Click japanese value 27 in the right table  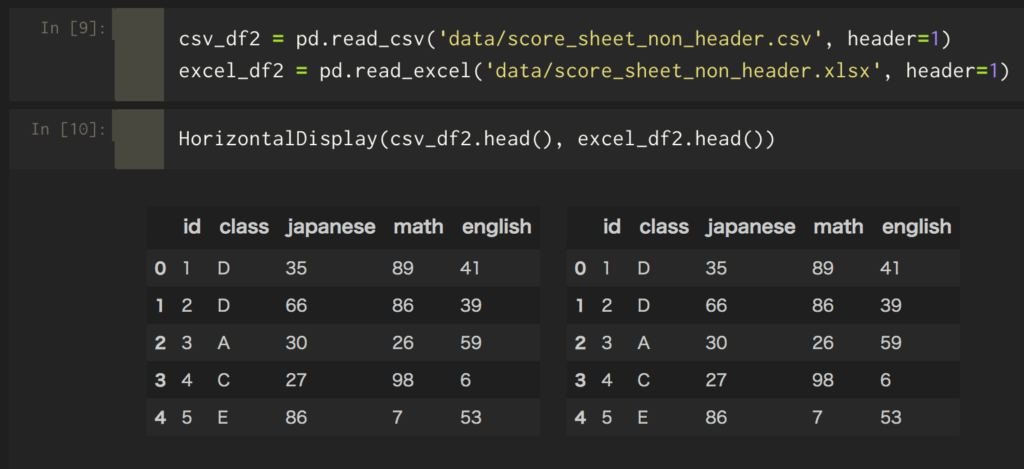716,380
